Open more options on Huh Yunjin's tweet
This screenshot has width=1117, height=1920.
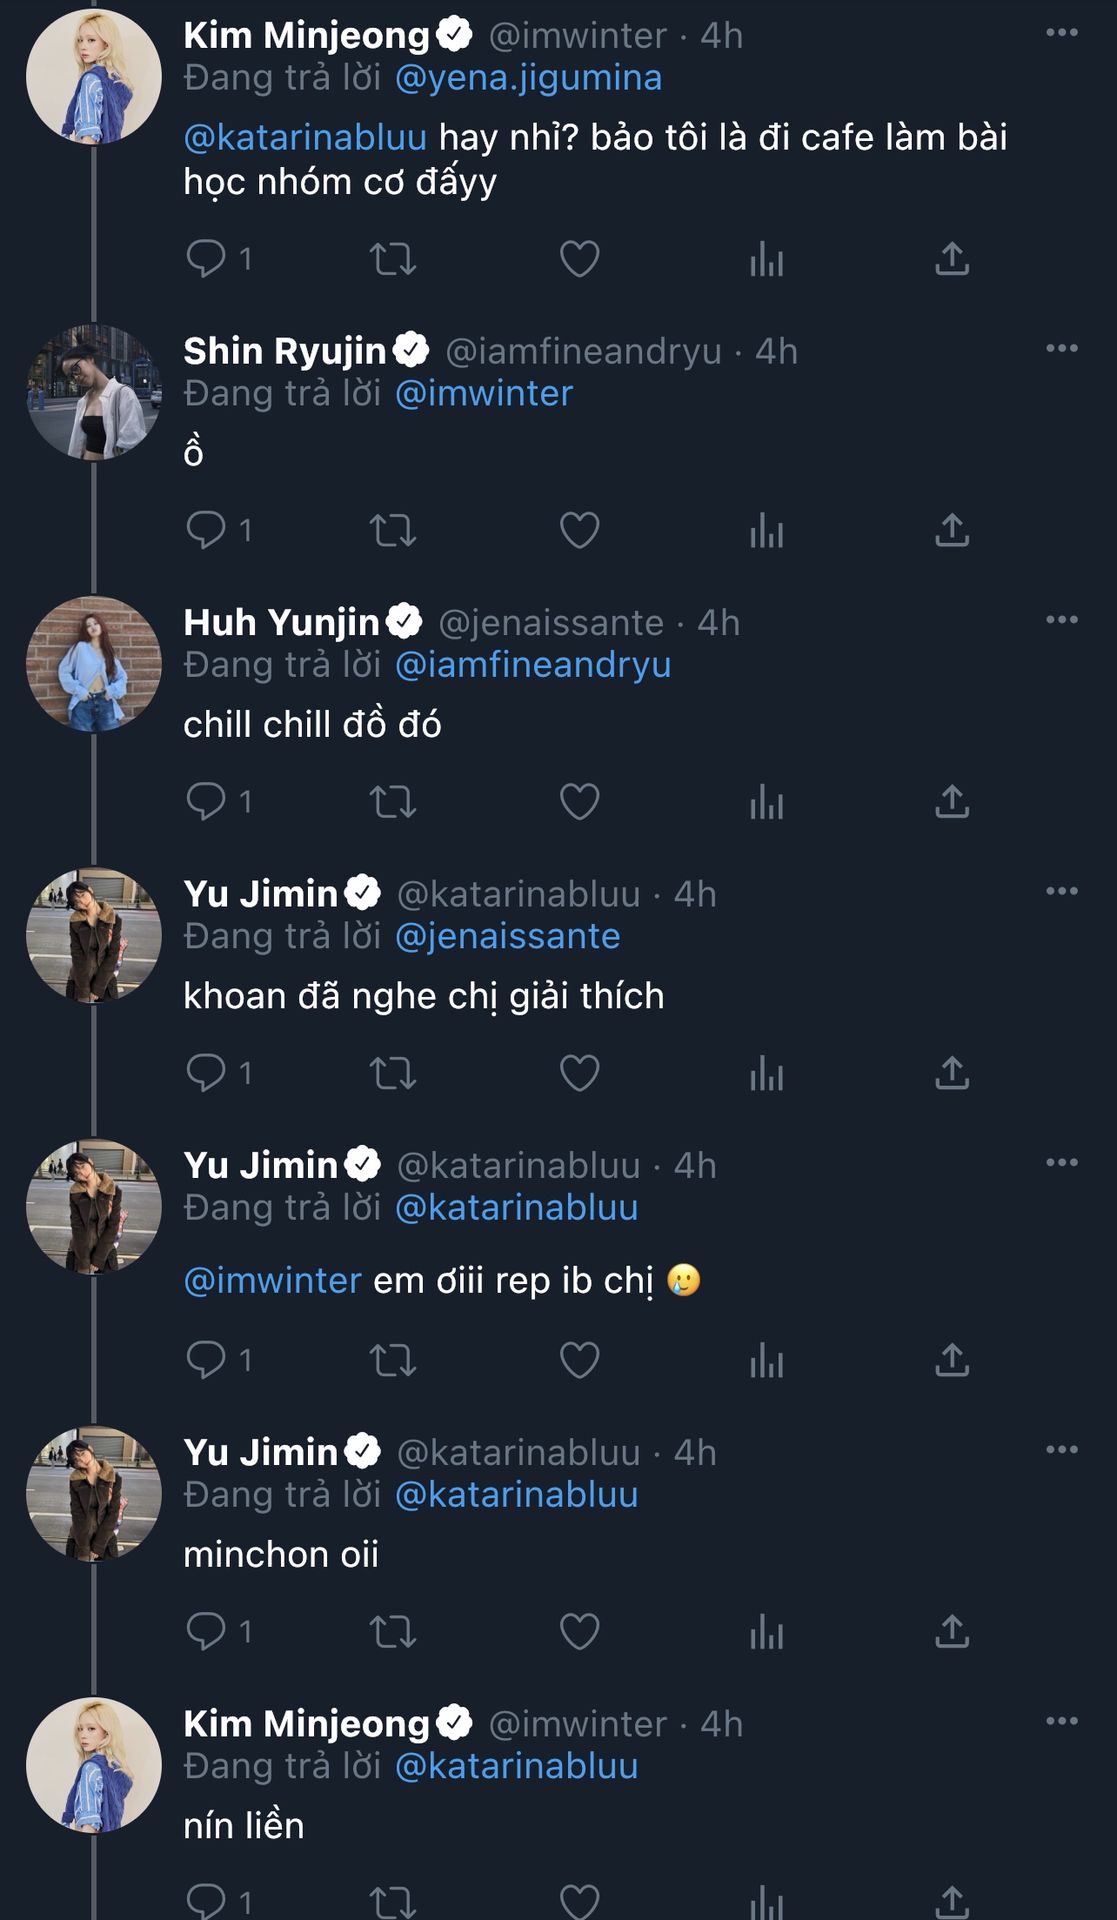point(1061,620)
